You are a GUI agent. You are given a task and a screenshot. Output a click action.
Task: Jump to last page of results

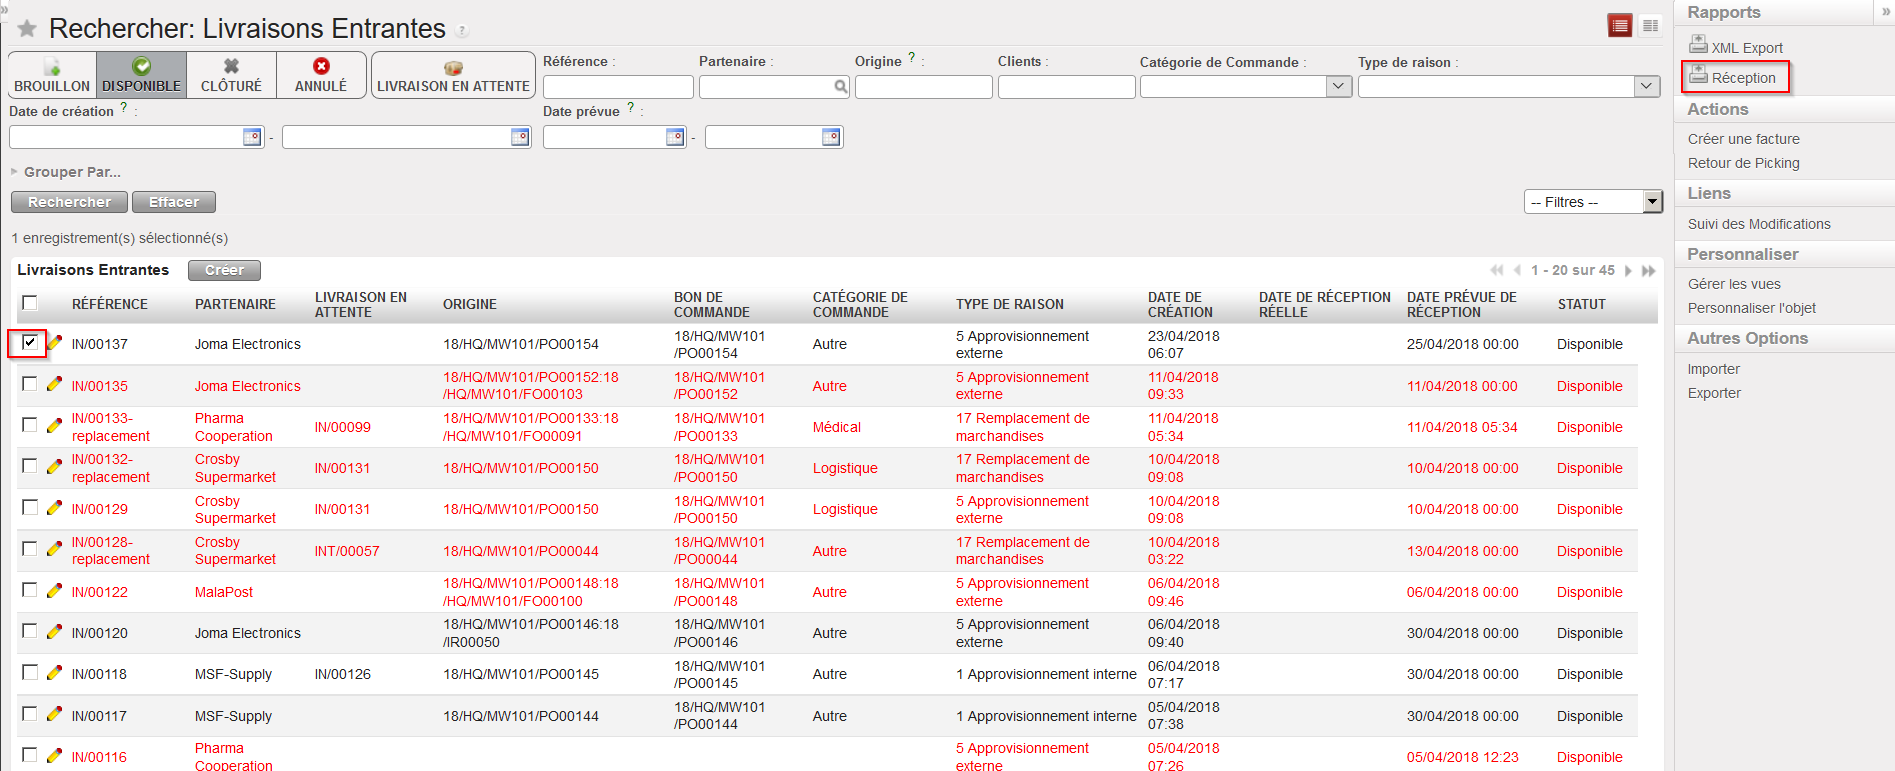pyautogui.click(x=1648, y=270)
